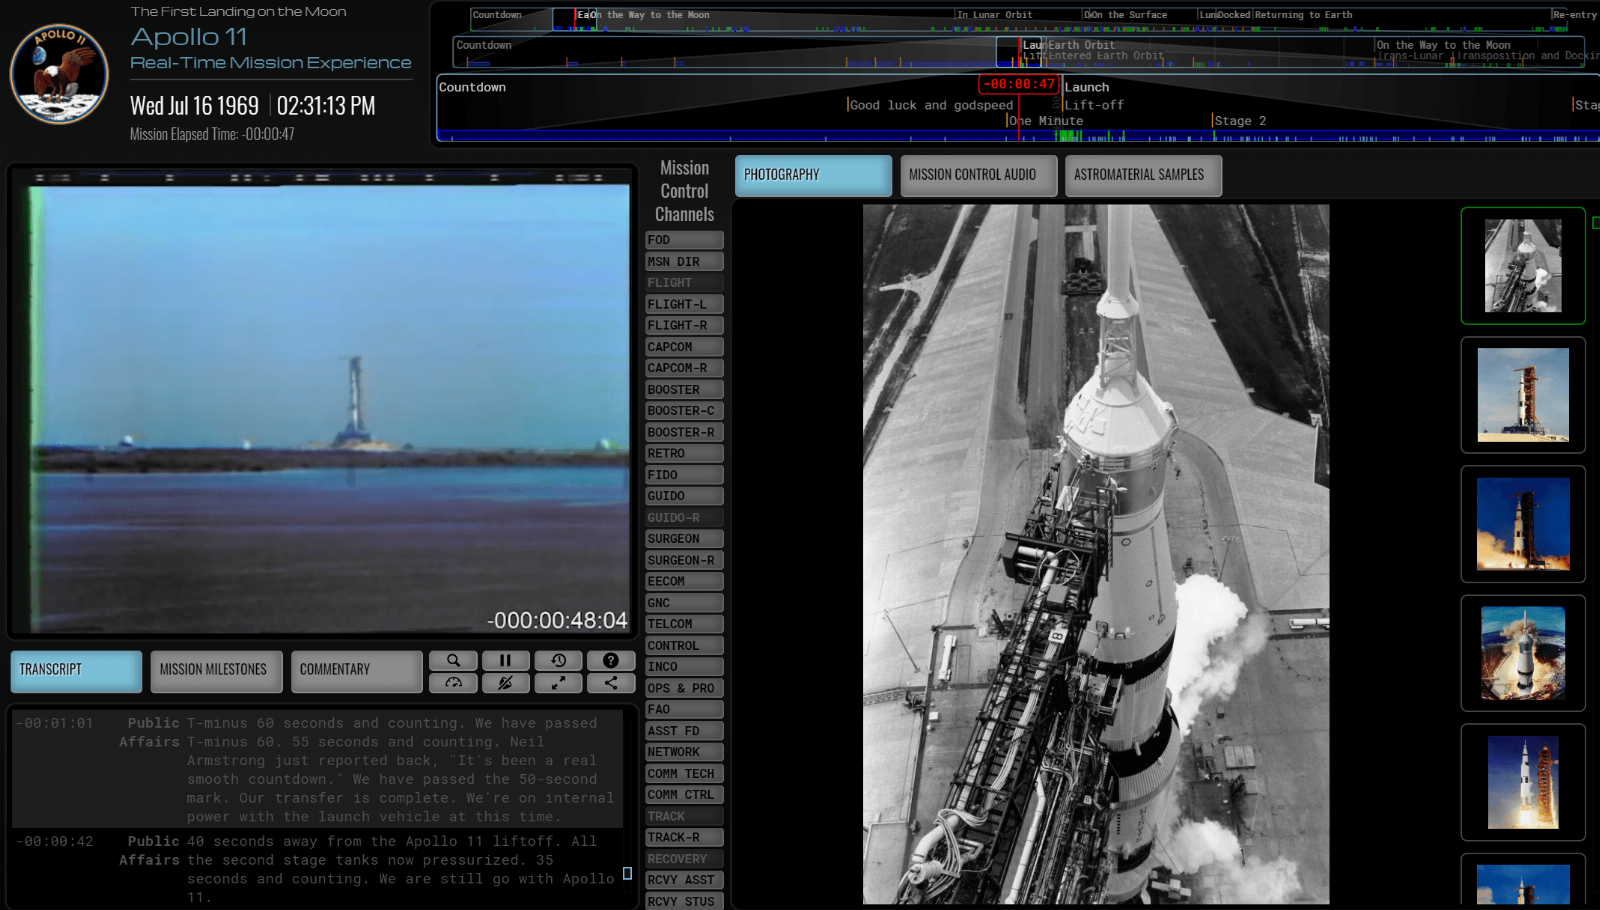Open the Mission Control Audio tab
1600x910 pixels.
[978, 175]
